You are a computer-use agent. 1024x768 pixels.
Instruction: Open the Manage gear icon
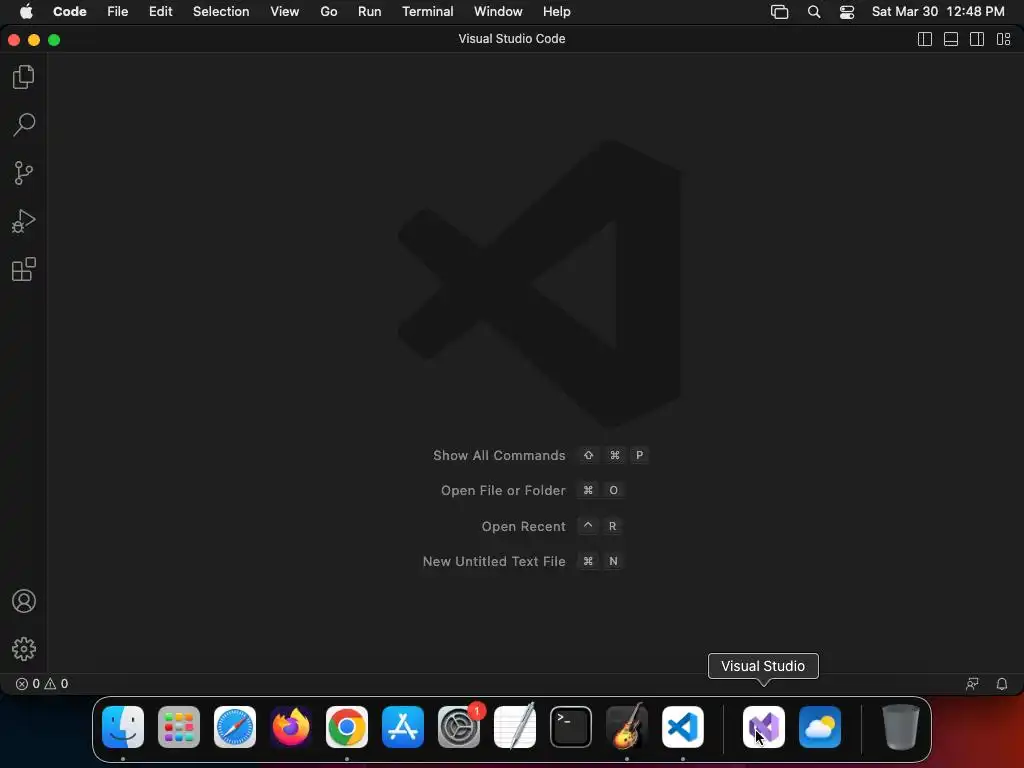pos(24,648)
